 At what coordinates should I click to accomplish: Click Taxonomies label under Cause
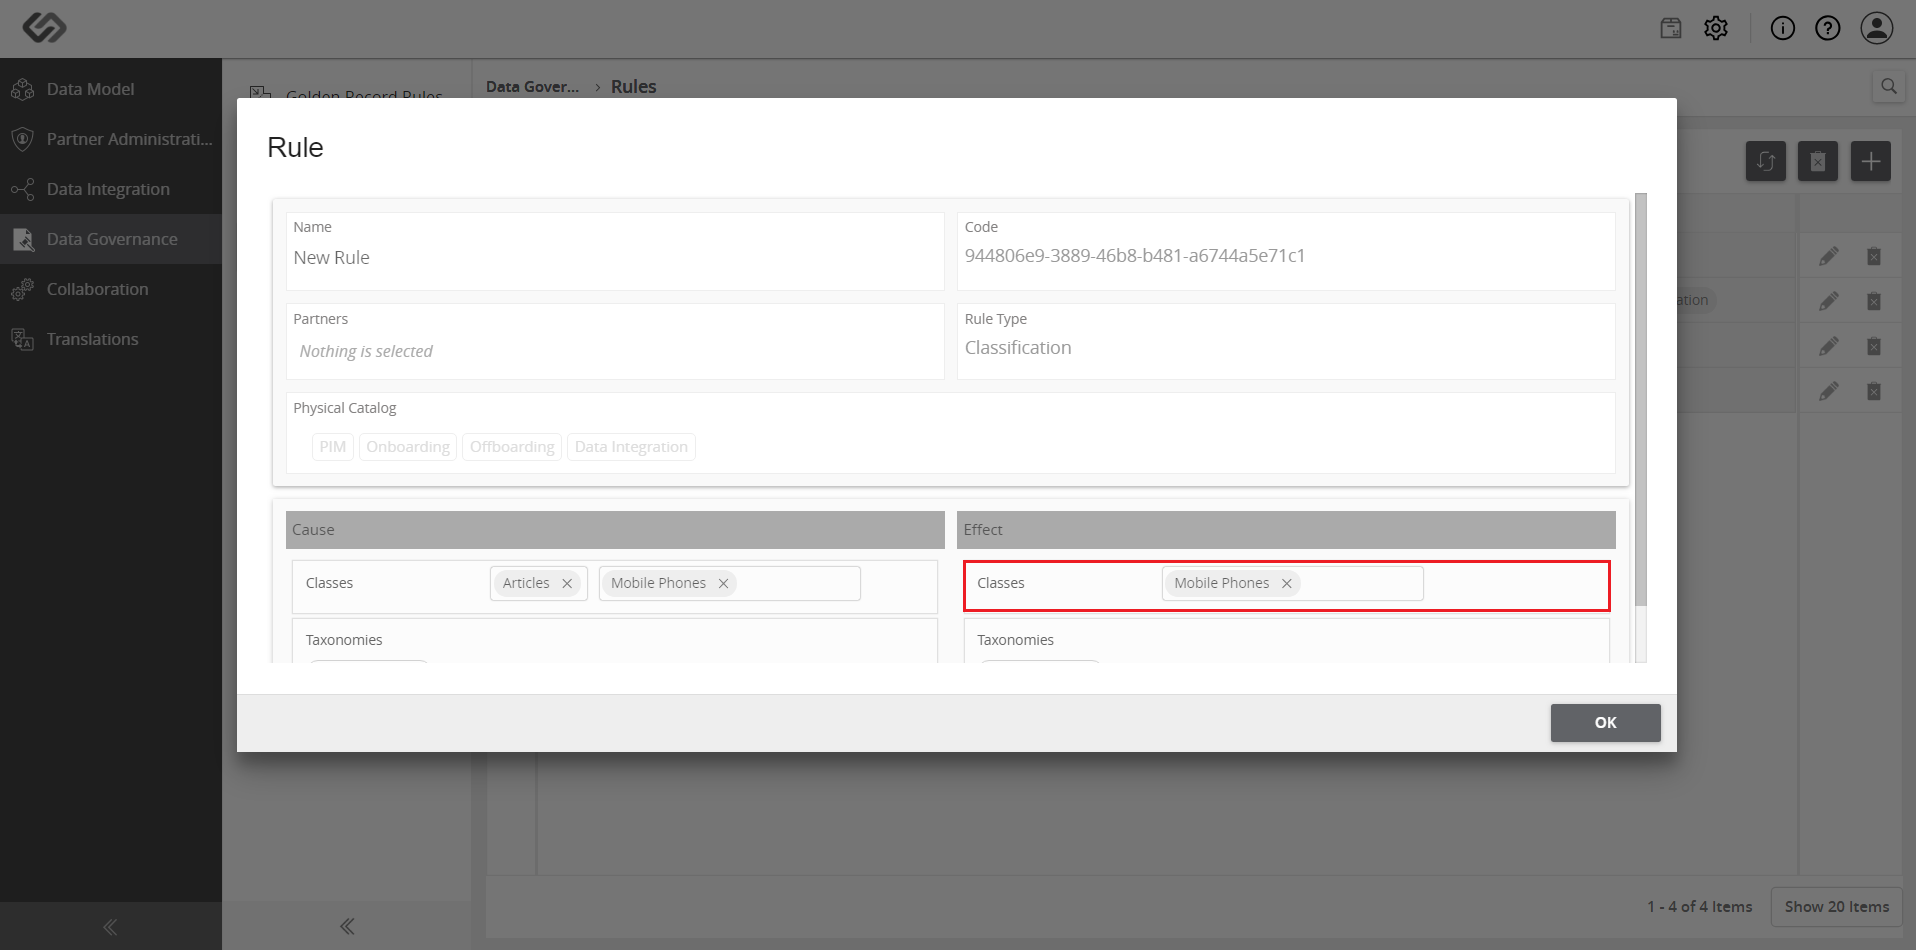coord(344,640)
